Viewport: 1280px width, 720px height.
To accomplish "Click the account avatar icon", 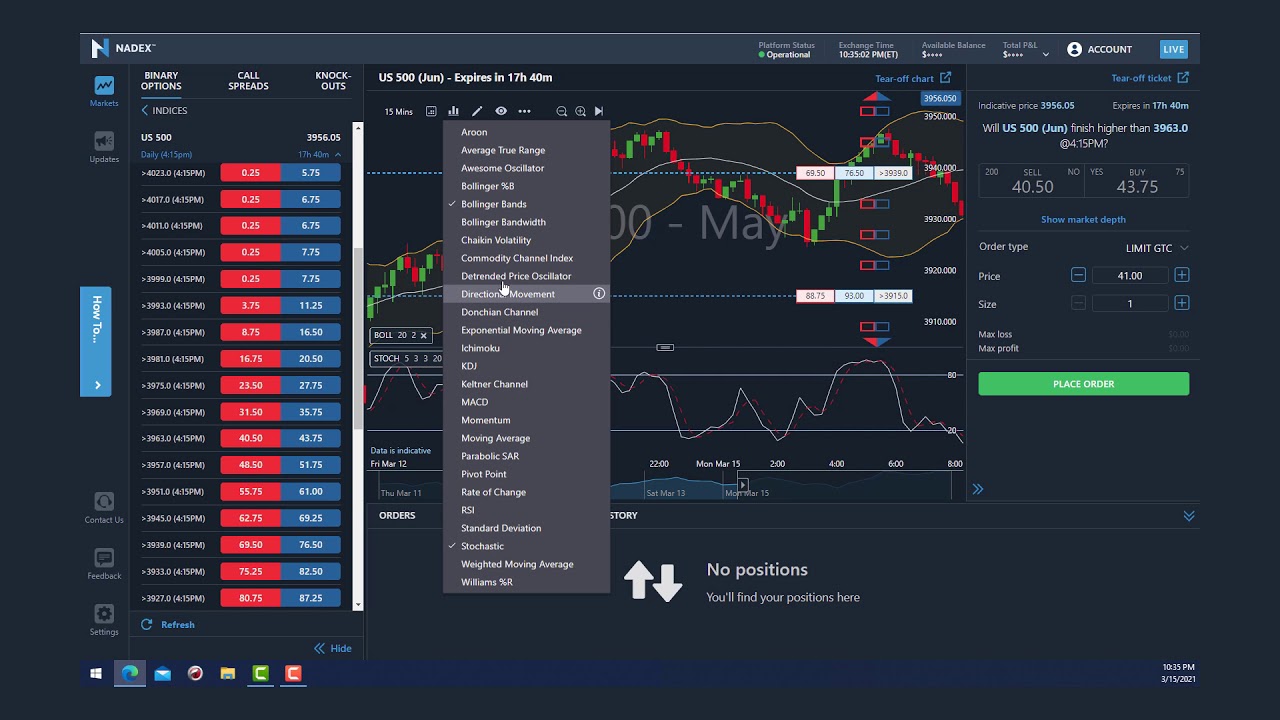I will click(x=1074, y=49).
